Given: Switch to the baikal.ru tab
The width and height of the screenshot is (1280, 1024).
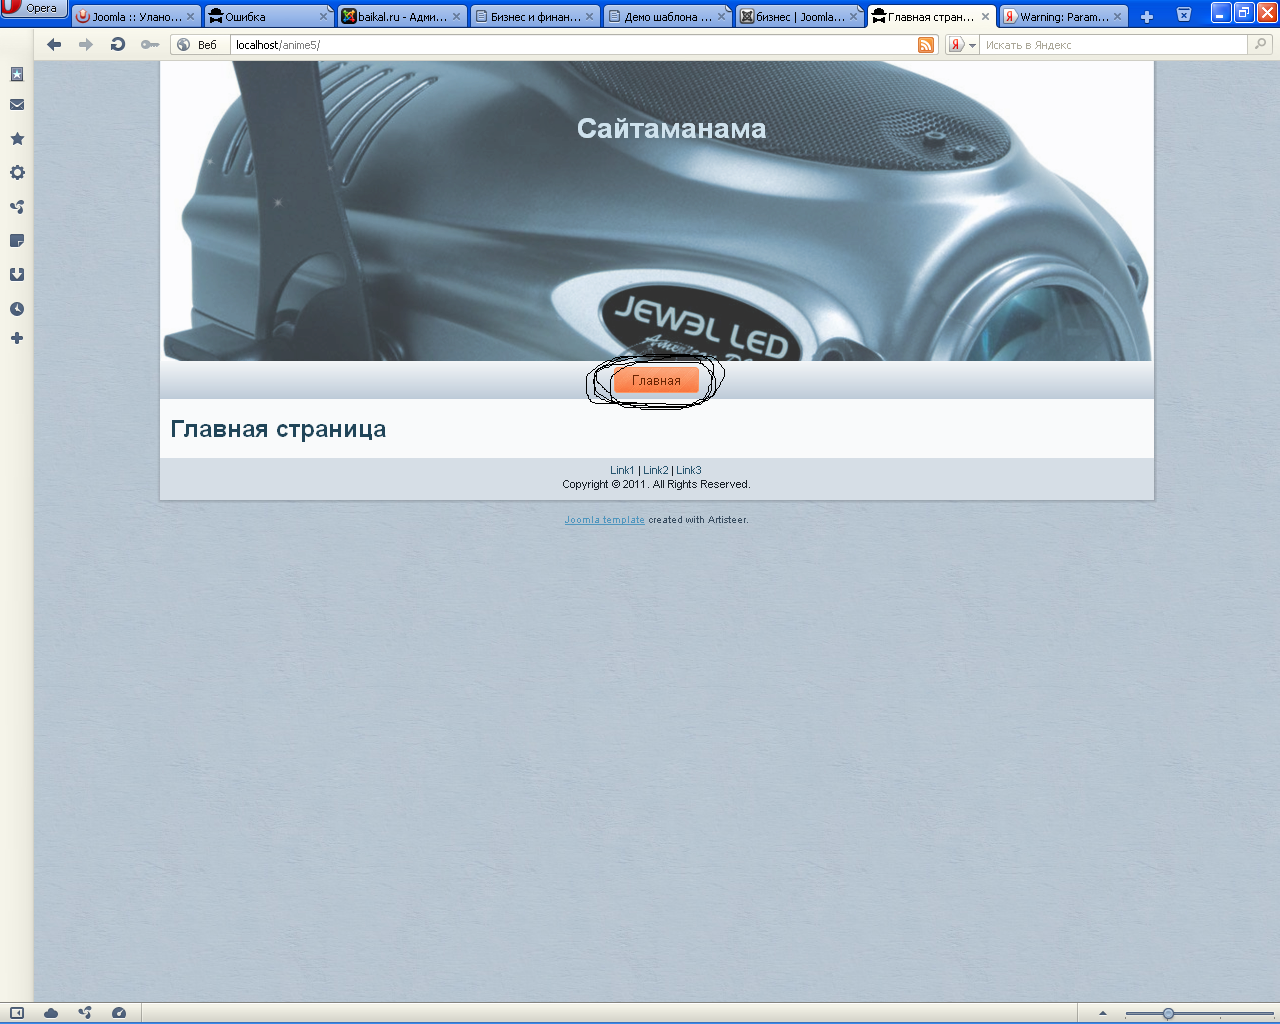Looking at the screenshot, I should click(402, 17).
